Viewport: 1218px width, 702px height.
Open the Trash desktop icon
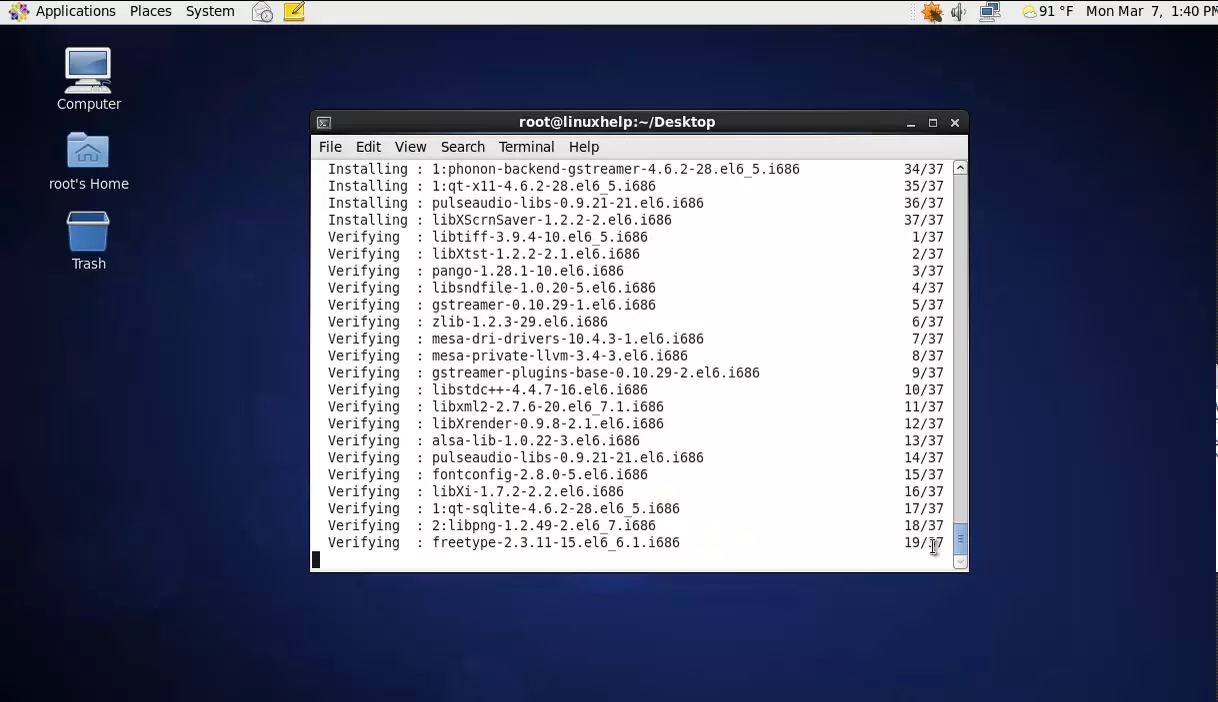[88, 240]
